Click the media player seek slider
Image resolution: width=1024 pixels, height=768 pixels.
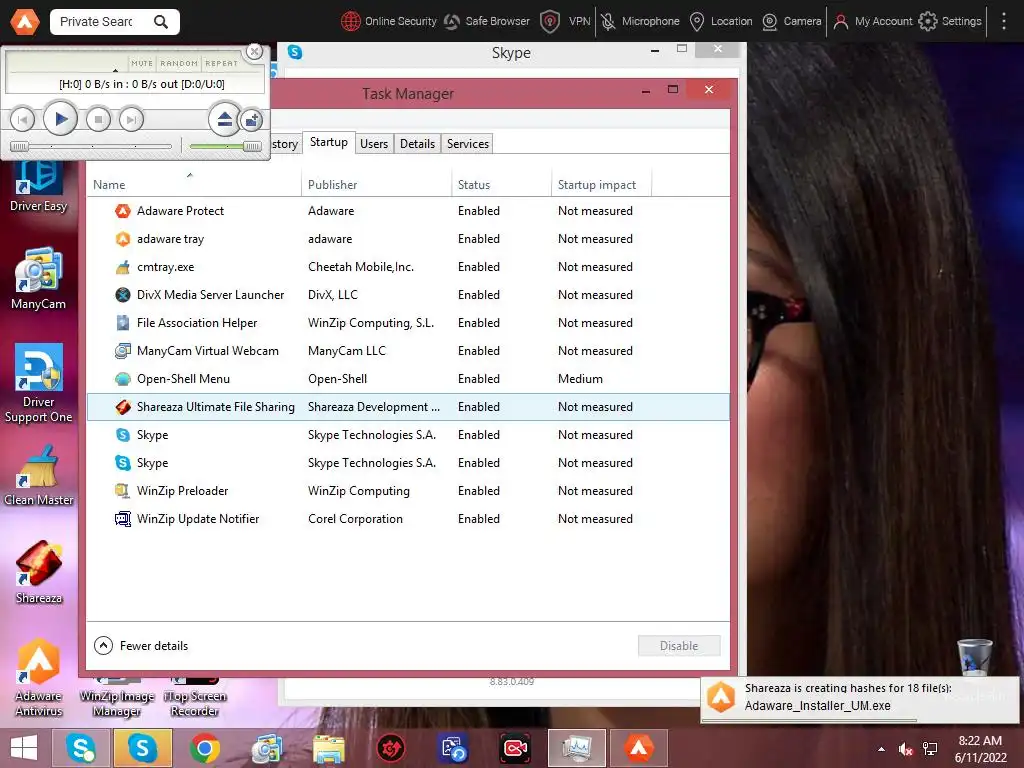91,146
